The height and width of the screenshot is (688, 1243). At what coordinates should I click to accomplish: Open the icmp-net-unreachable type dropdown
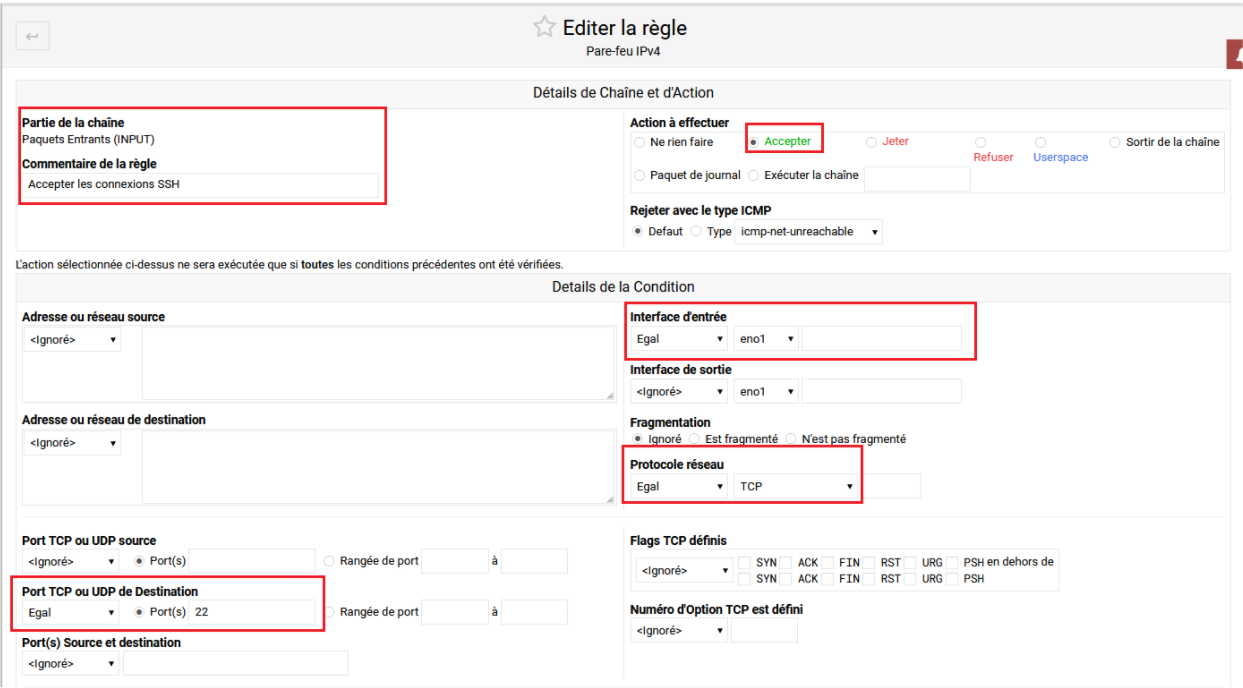[x=809, y=231]
